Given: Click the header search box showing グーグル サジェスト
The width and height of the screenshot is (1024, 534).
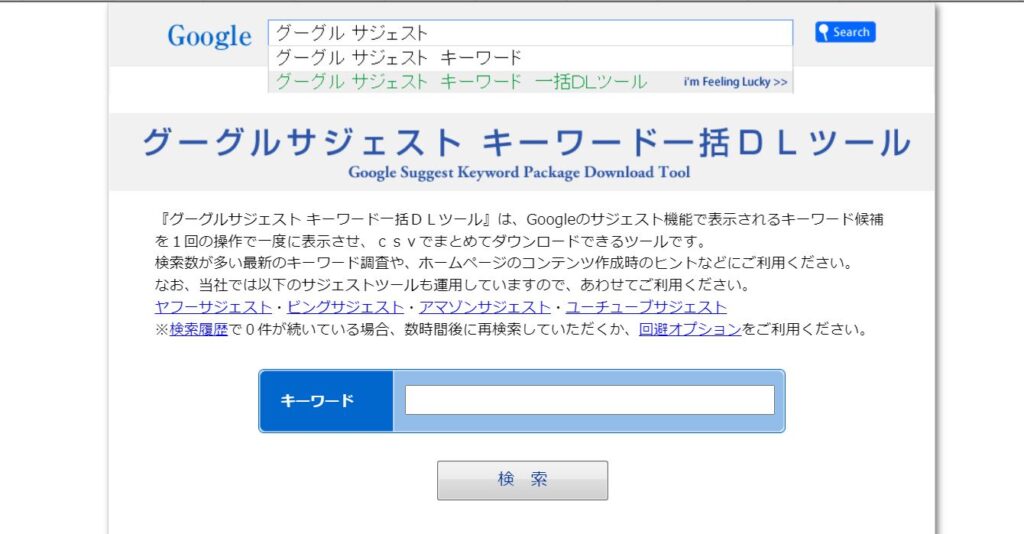Looking at the screenshot, I should coord(530,33).
